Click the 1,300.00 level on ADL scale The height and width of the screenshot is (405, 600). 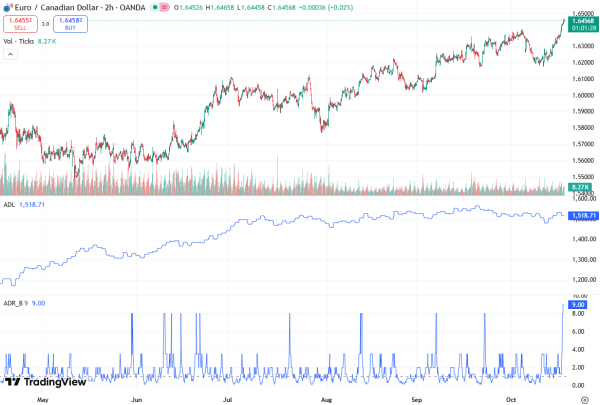[x=581, y=260]
